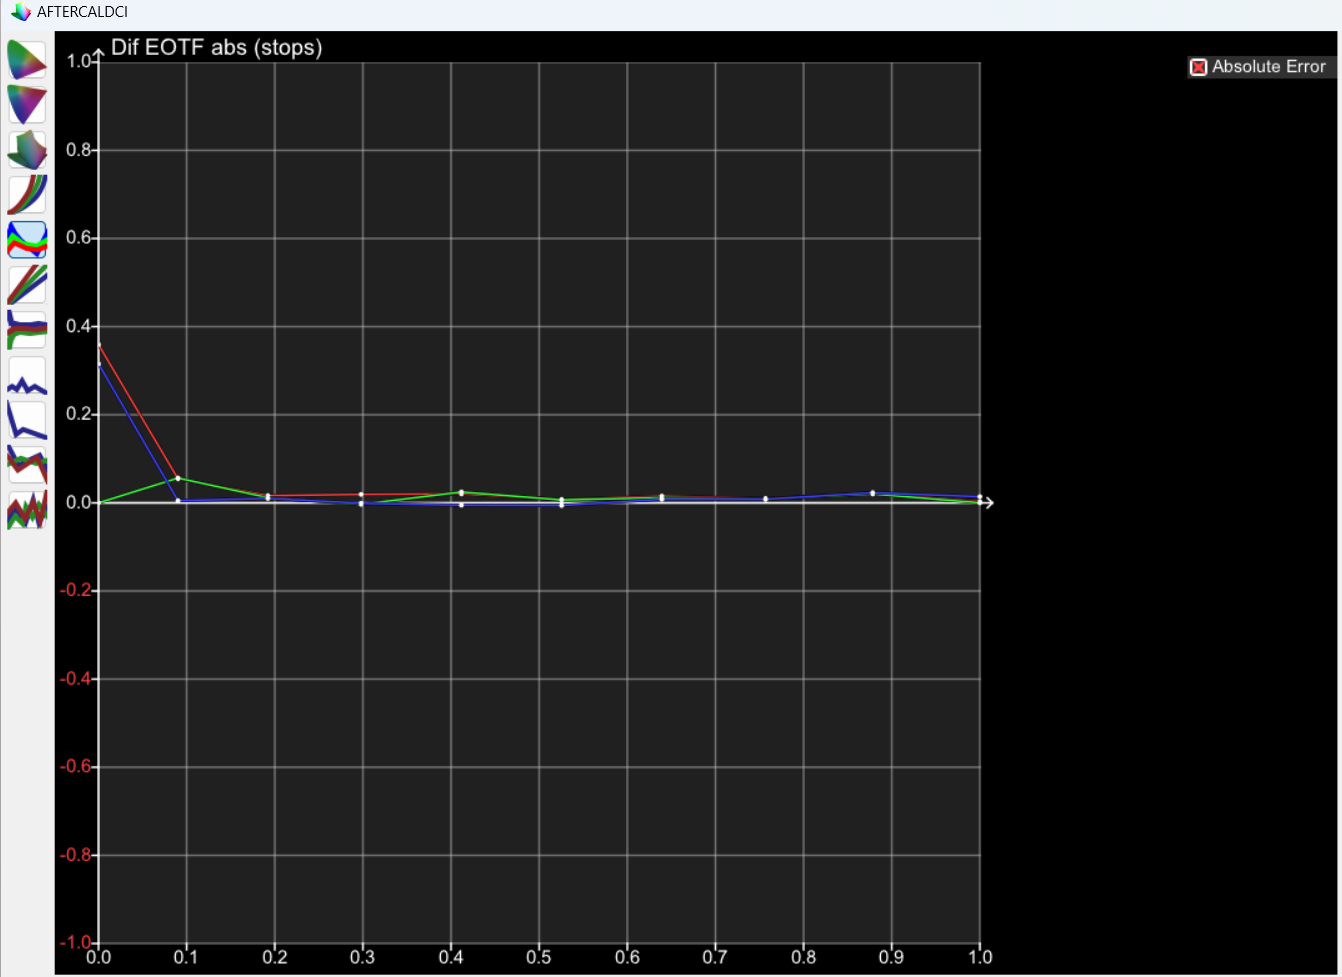Click the AFTERCALDCI app icon in title bar

tap(20, 13)
